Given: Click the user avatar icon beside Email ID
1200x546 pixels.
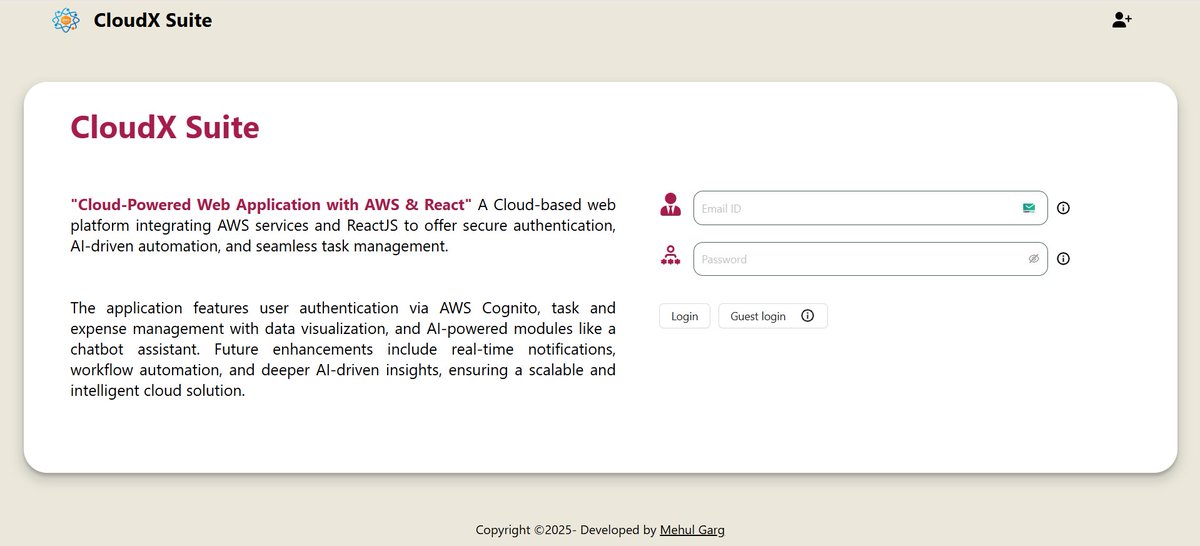Looking at the screenshot, I should coord(670,205).
